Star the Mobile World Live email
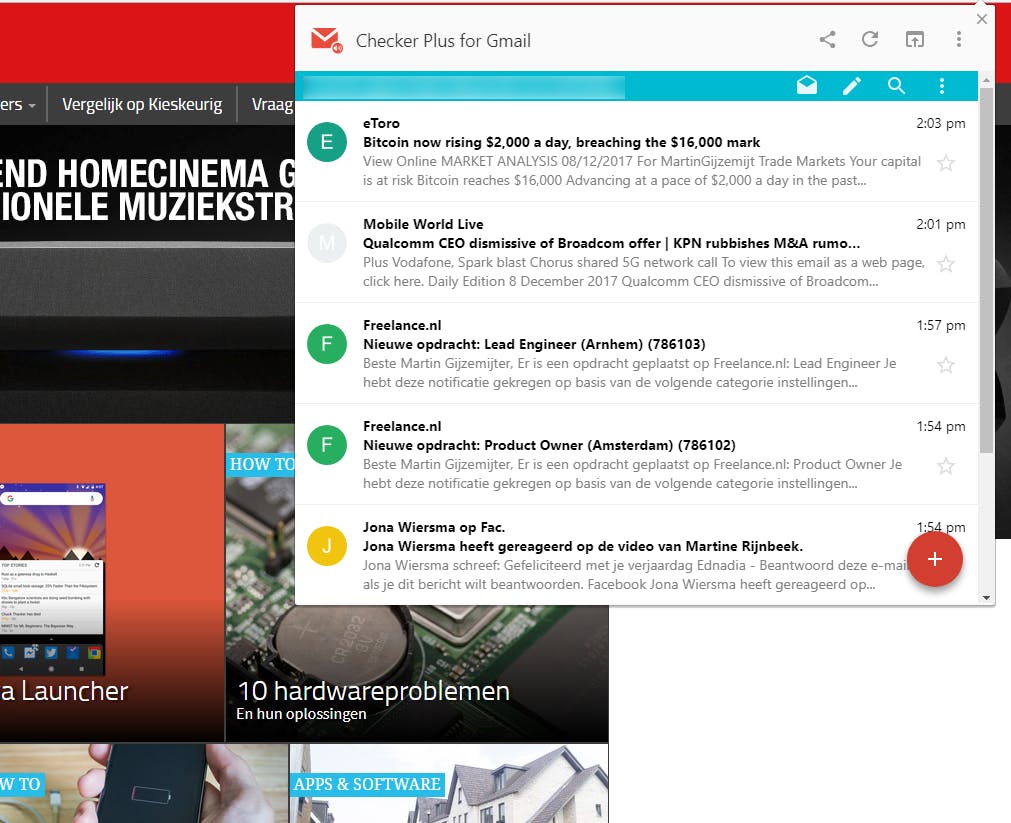 [946, 264]
